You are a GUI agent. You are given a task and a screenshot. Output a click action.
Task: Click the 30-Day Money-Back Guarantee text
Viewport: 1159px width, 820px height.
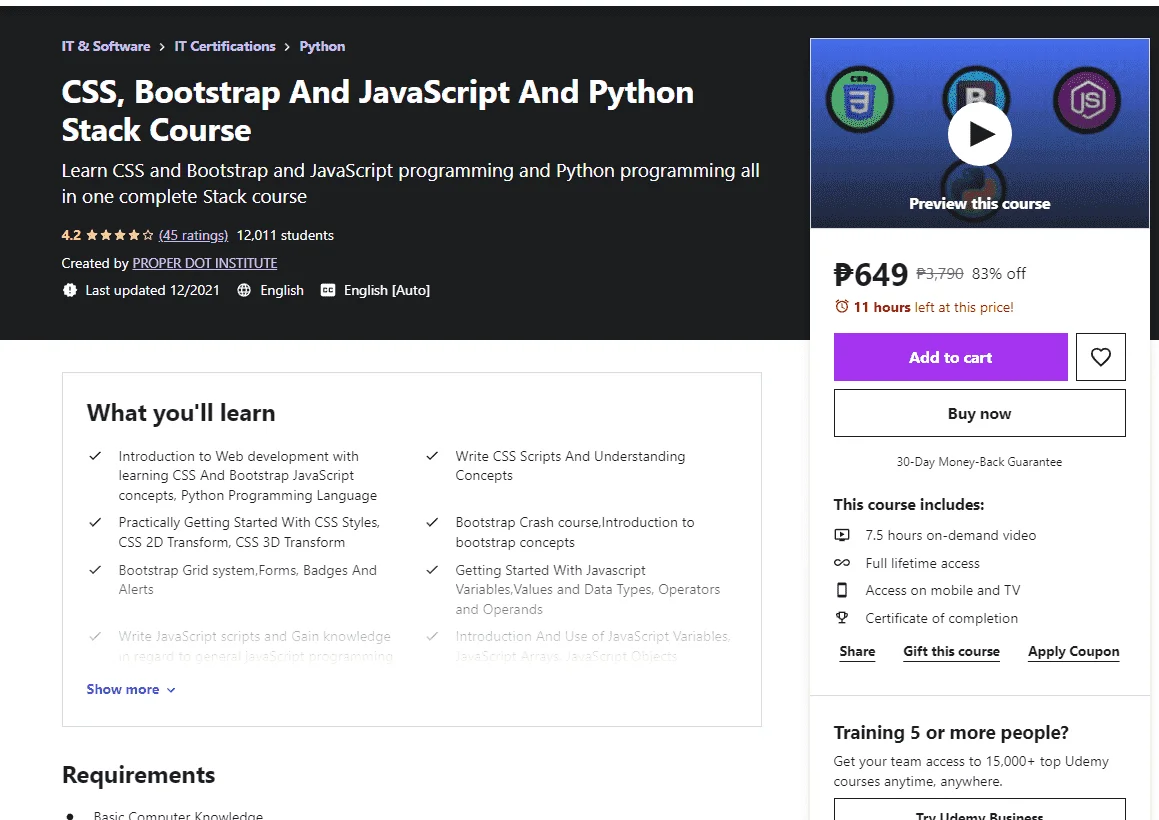(x=979, y=461)
